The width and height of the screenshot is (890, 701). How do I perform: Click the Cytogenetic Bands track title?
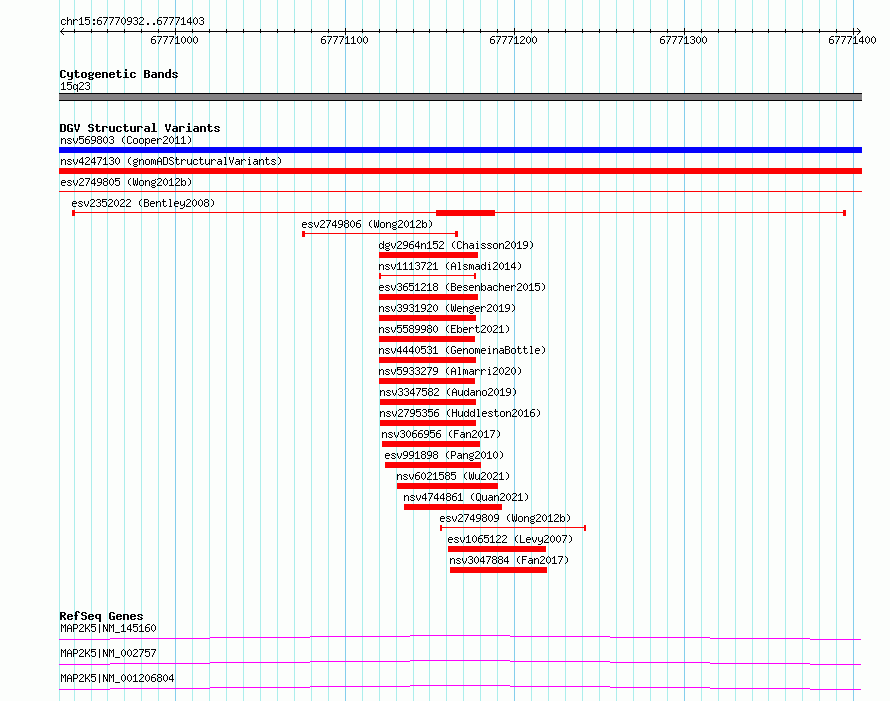[119, 74]
